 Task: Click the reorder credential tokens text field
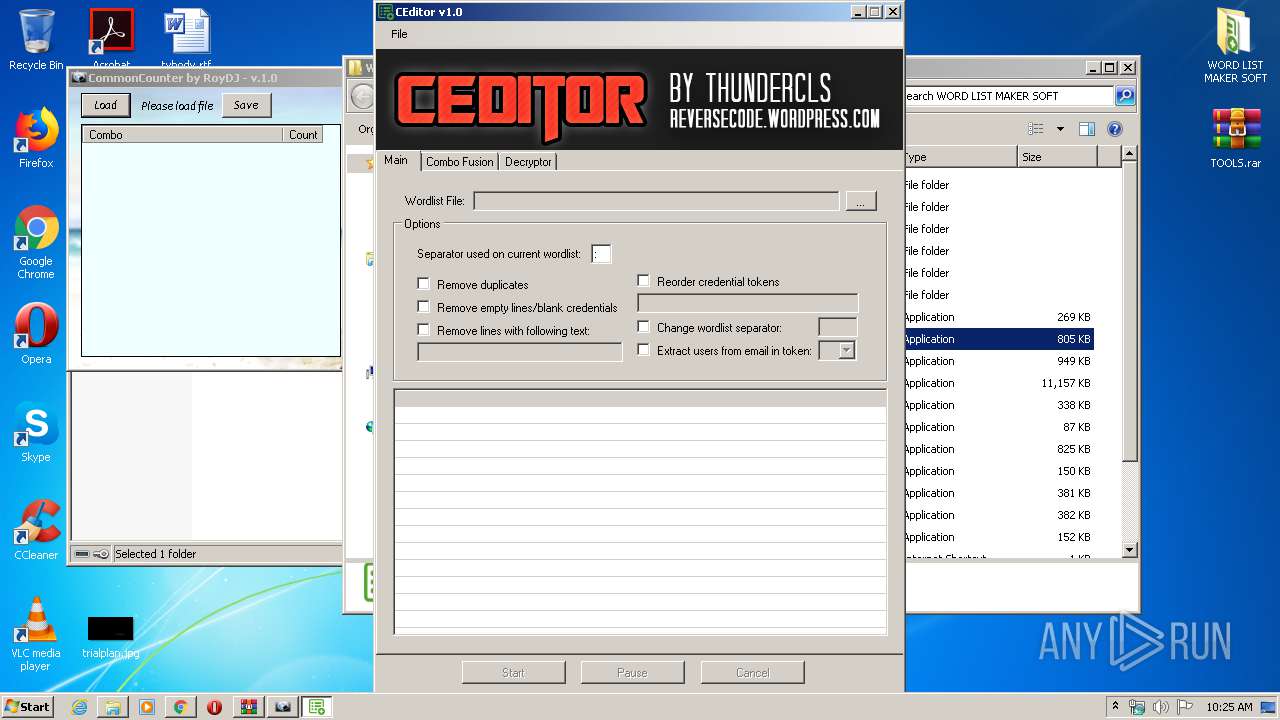pos(748,303)
